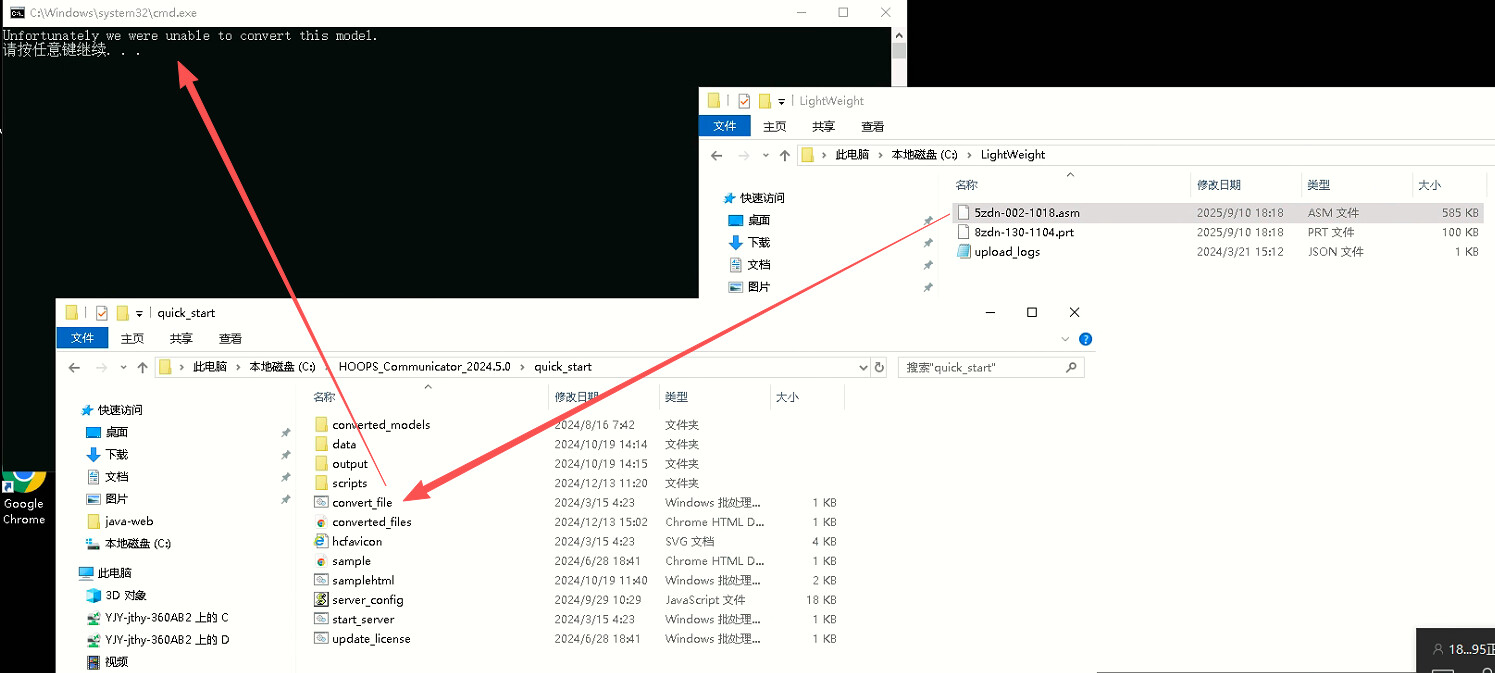This screenshot has height=673, width=1495.
Task: Click cmd.exe title bar icon
Action: [x=17, y=12]
